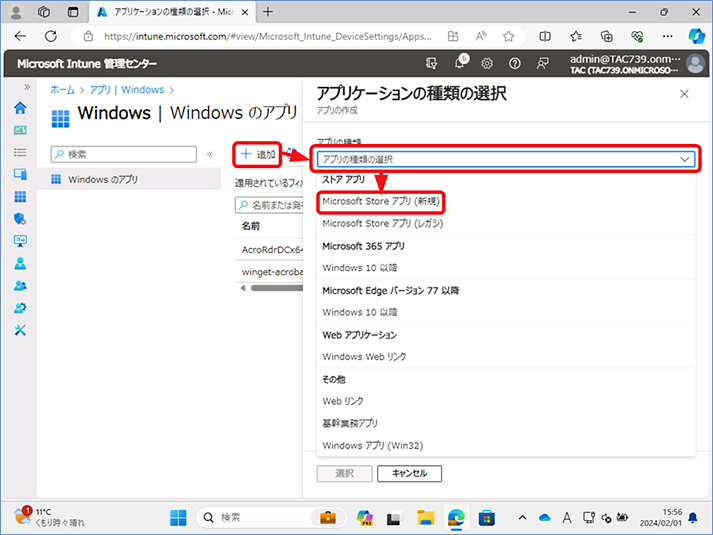The width and height of the screenshot is (713, 535).
Task: Click the taskbar 検索 search box
Action: (x=271, y=517)
